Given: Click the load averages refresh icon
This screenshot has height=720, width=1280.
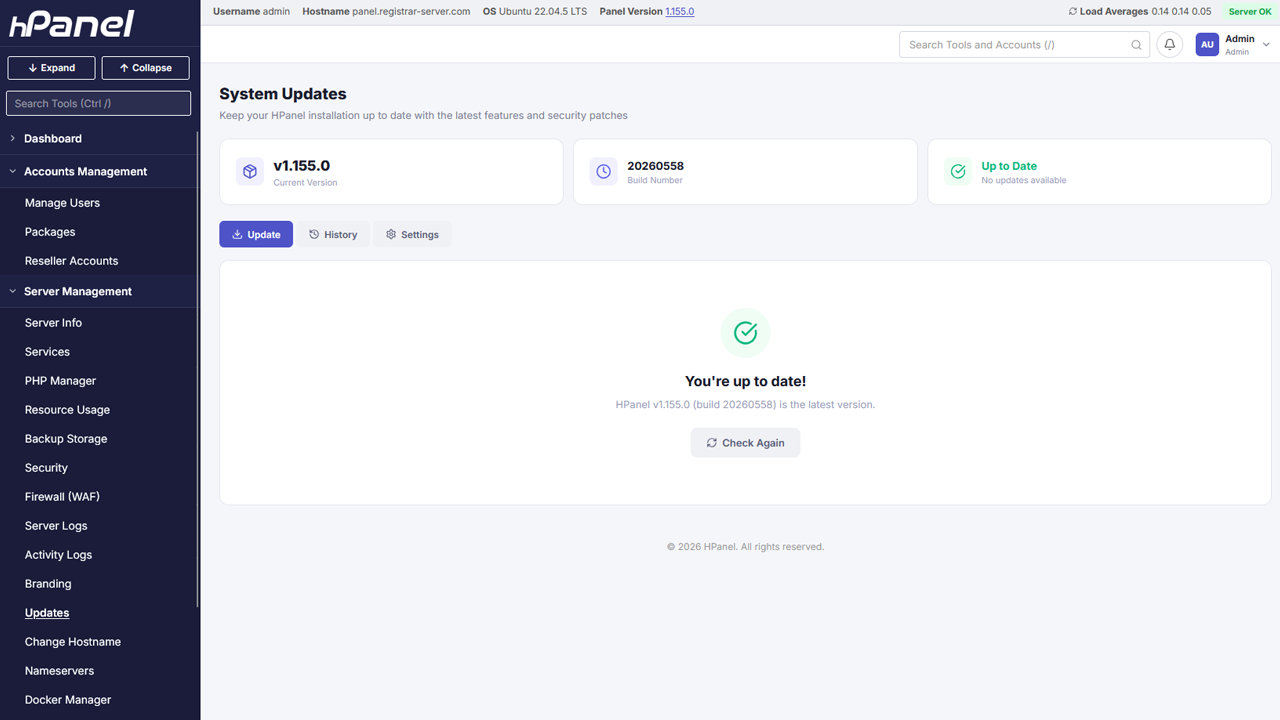Looking at the screenshot, I should 1073,12.
